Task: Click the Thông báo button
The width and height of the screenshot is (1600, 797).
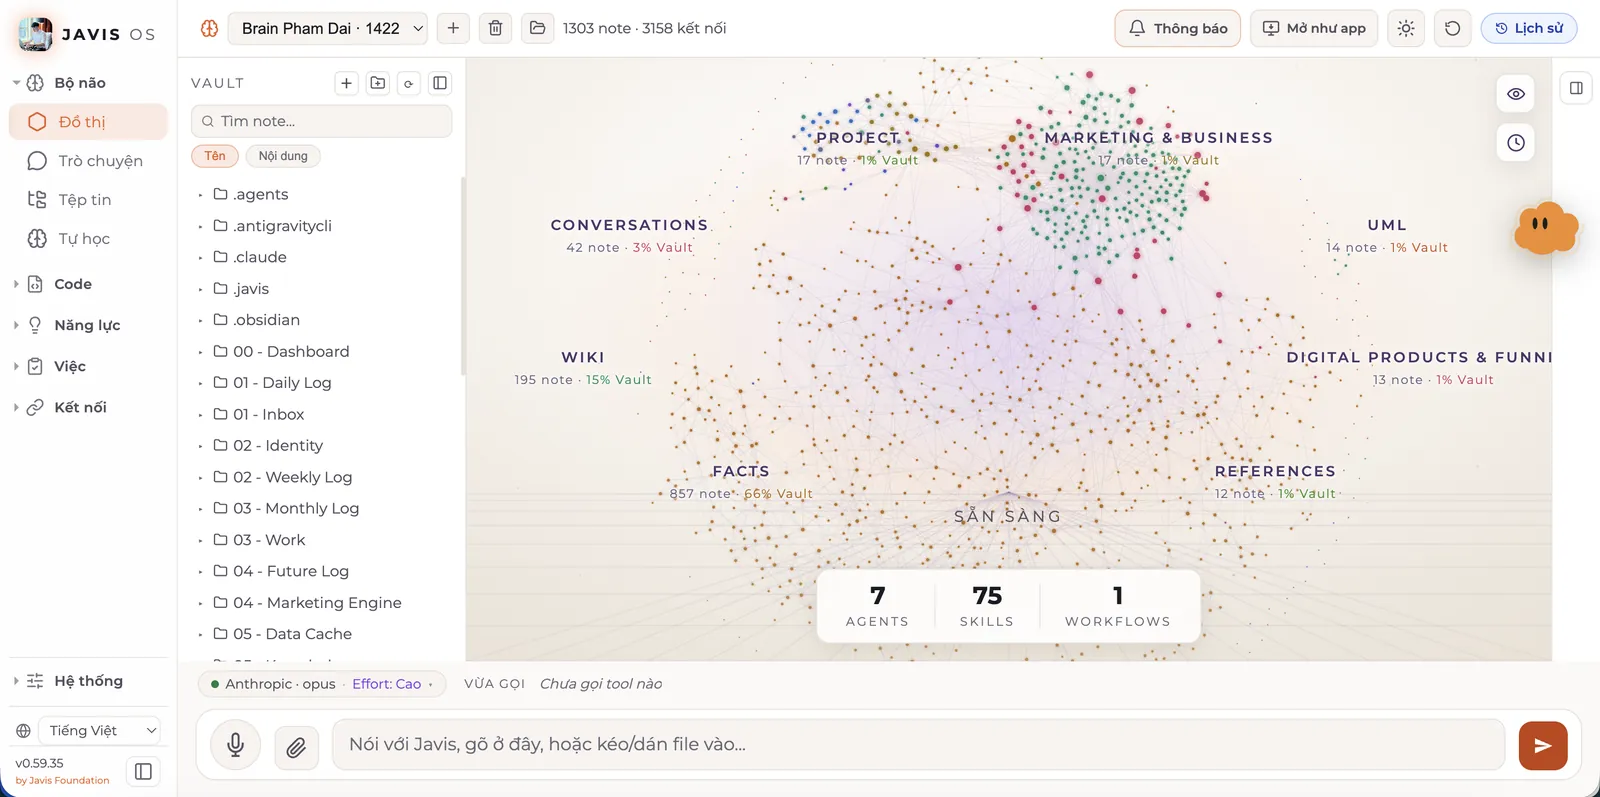Action: tap(1178, 28)
